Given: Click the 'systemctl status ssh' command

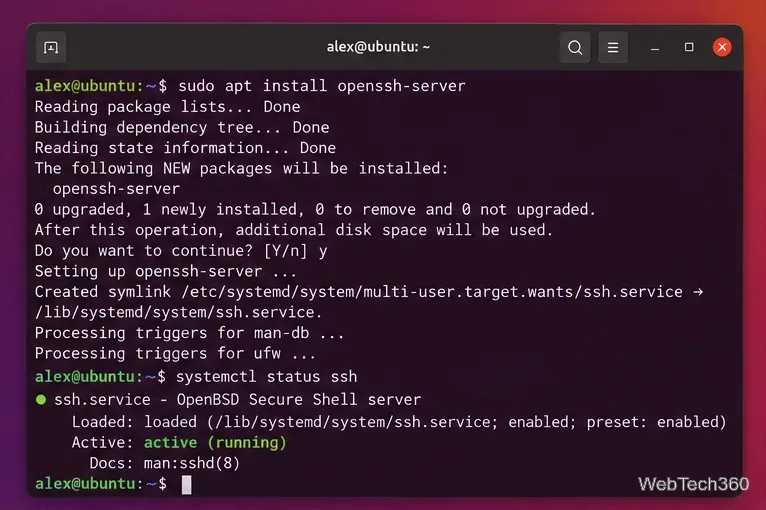Looking at the screenshot, I should tap(266, 377).
